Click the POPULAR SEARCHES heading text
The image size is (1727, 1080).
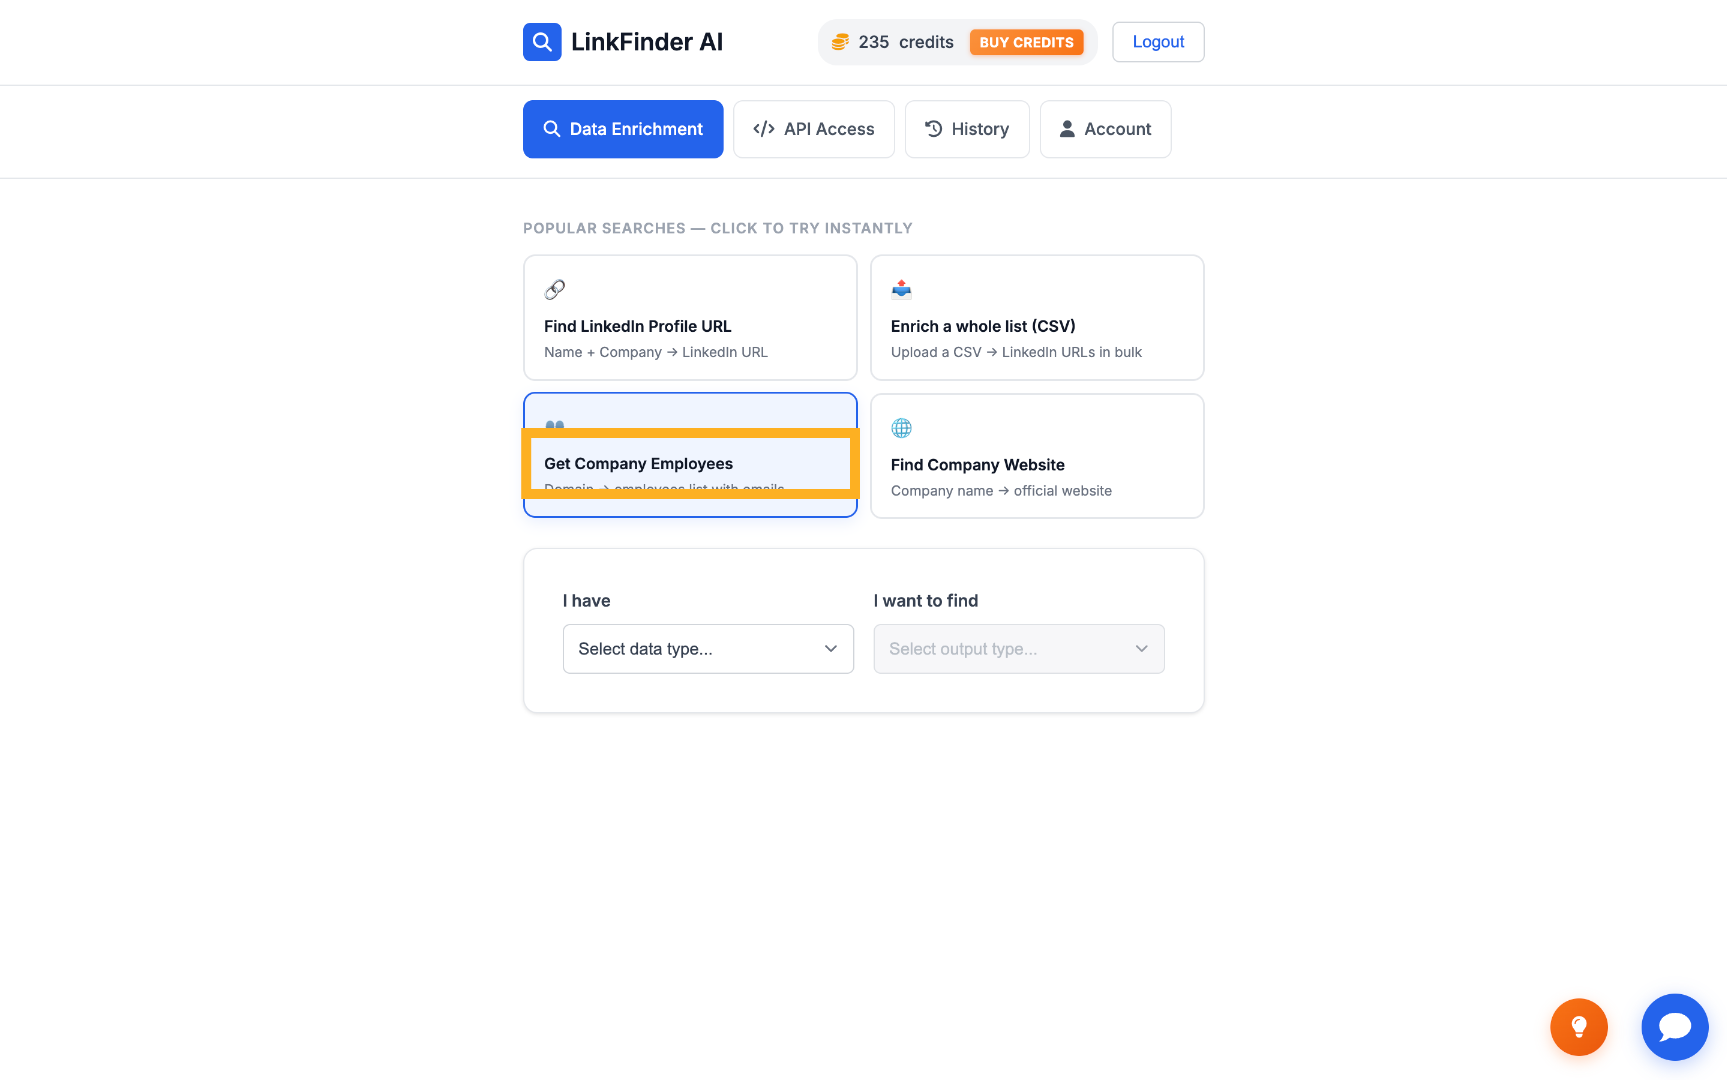[x=718, y=228]
